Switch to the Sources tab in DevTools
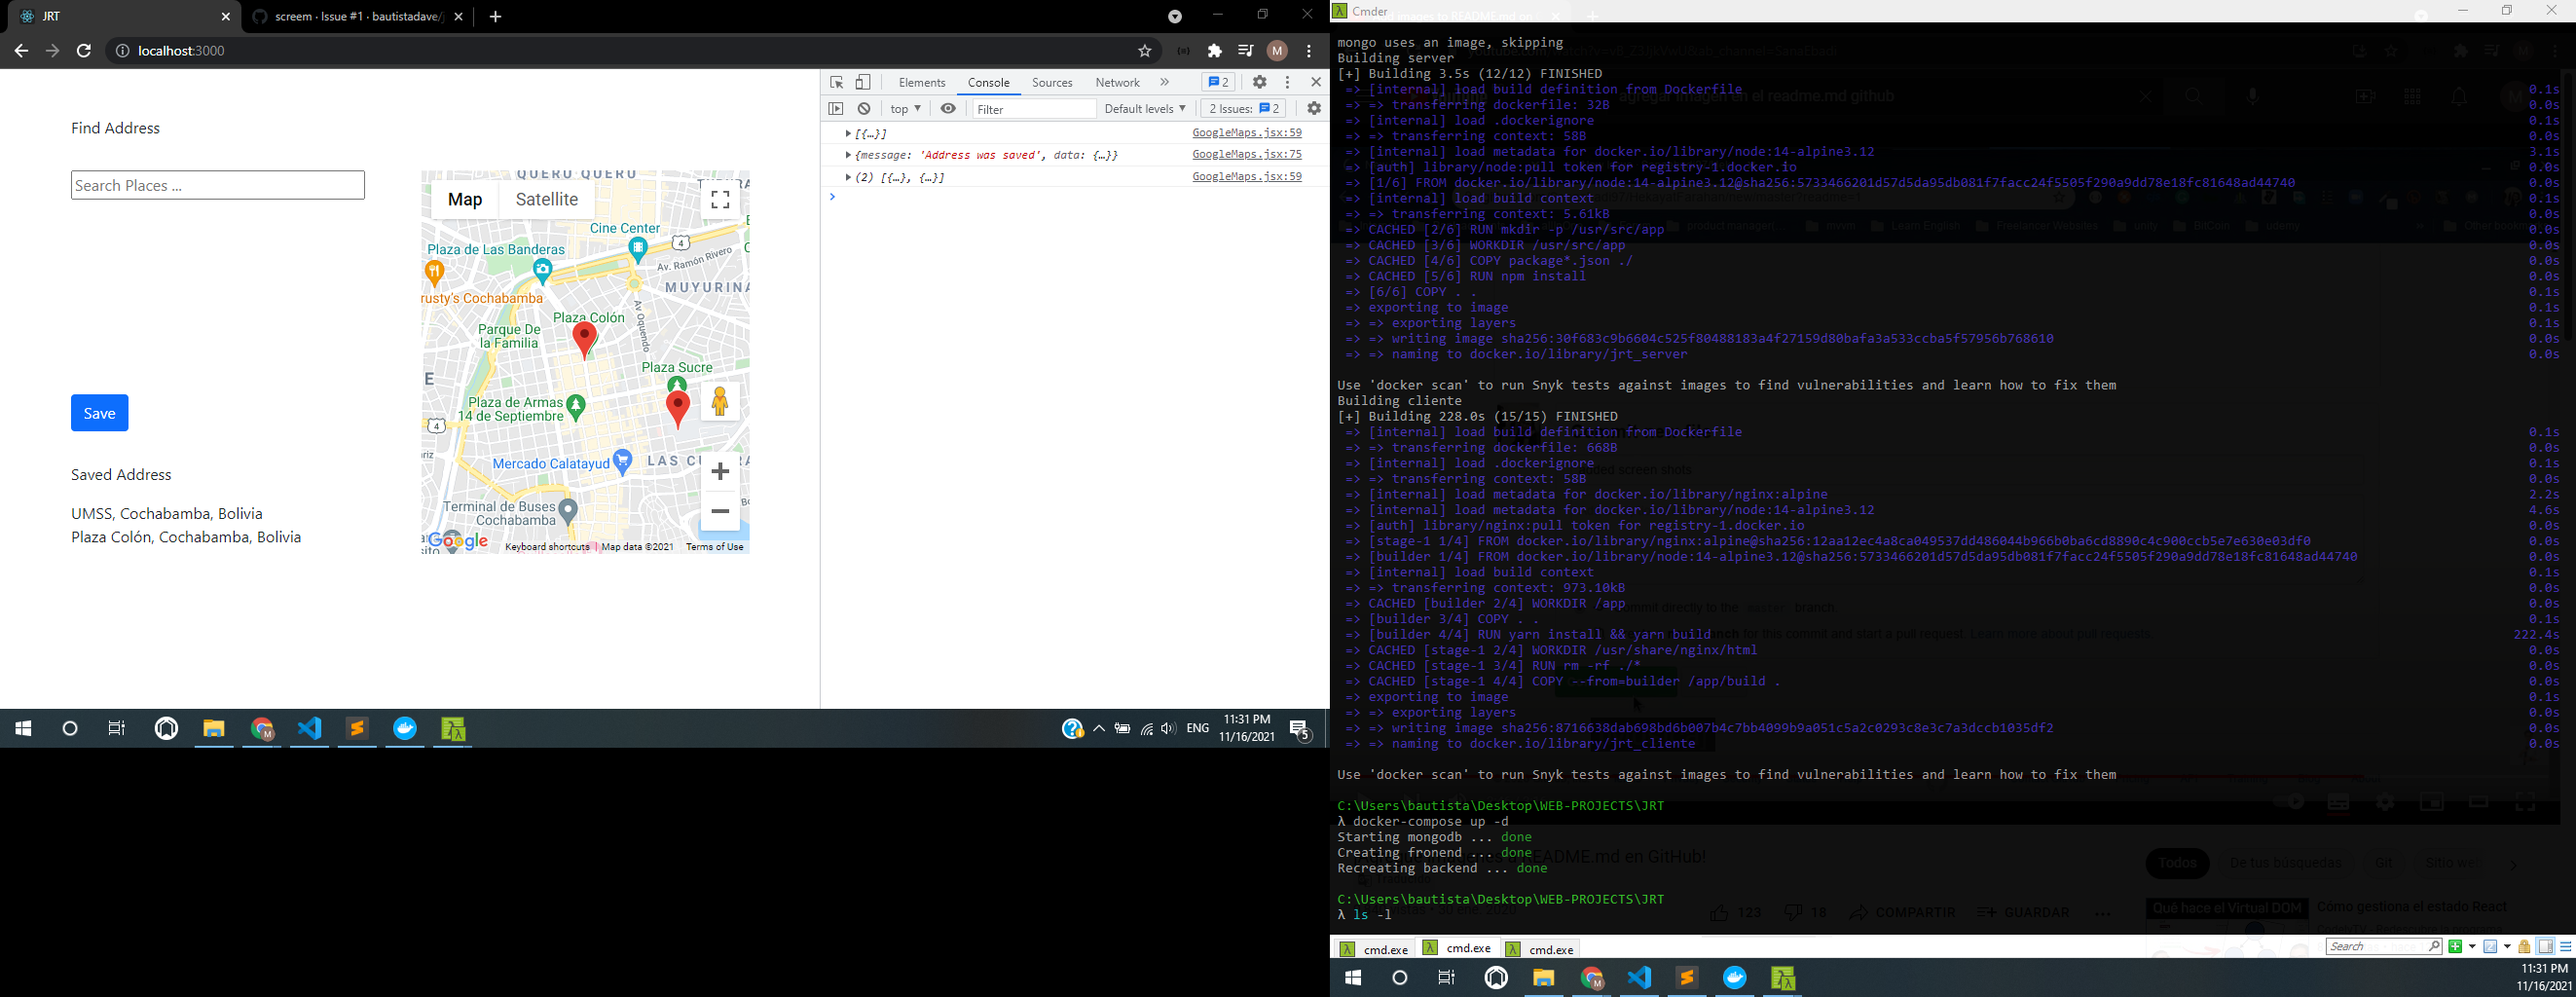The height and width of the screenshot is (997, 2576). pos(1052,83)
